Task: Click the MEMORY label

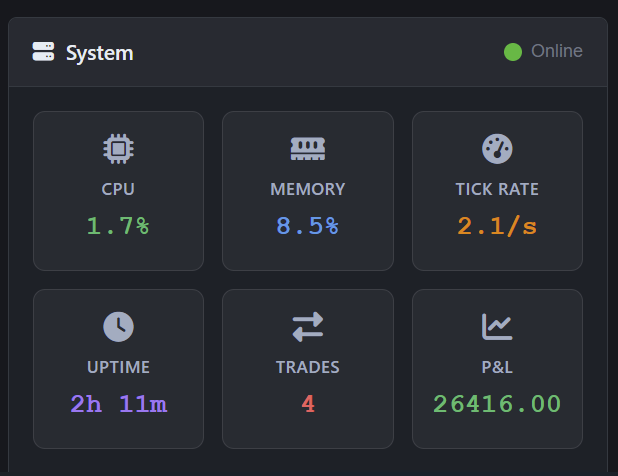Action: [308, 189]
